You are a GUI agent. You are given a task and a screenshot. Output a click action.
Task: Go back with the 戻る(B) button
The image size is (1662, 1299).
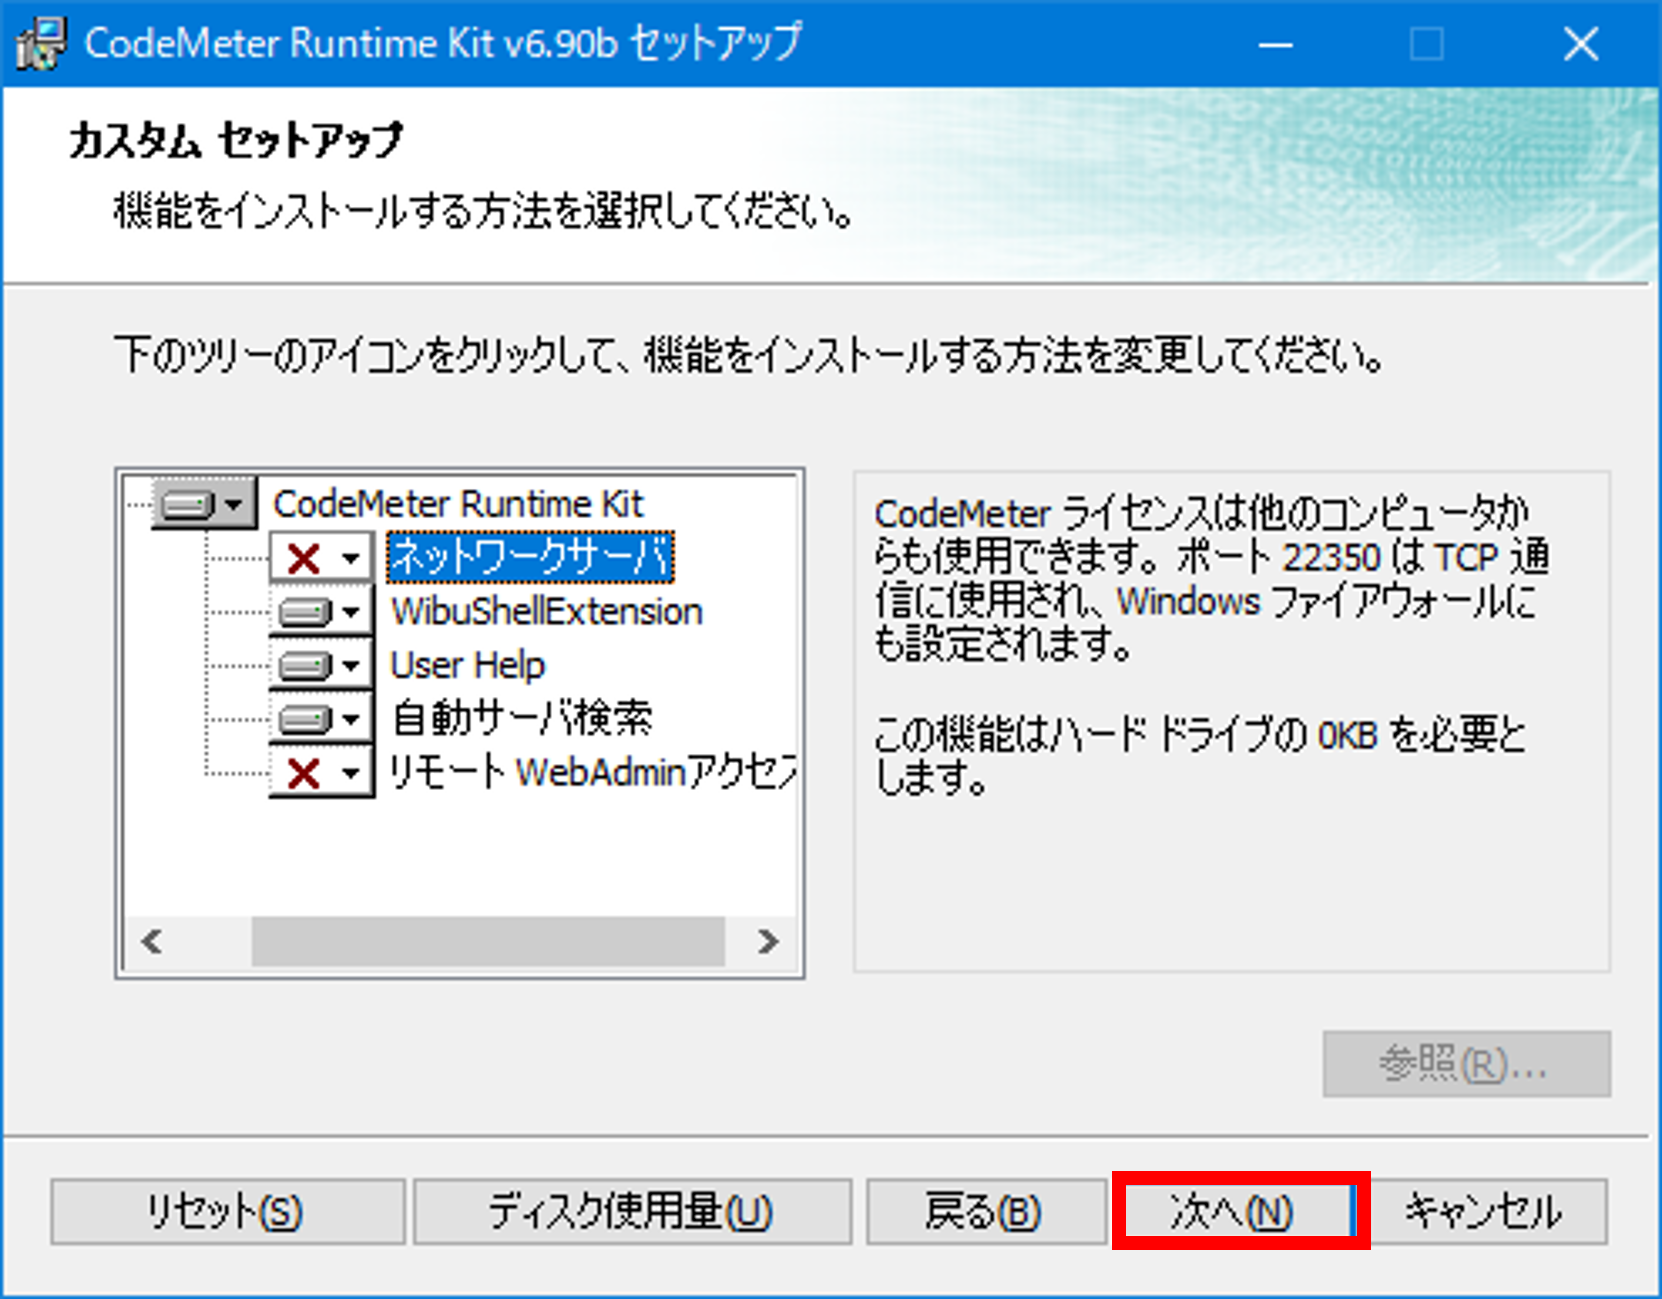coord(984,1212)
